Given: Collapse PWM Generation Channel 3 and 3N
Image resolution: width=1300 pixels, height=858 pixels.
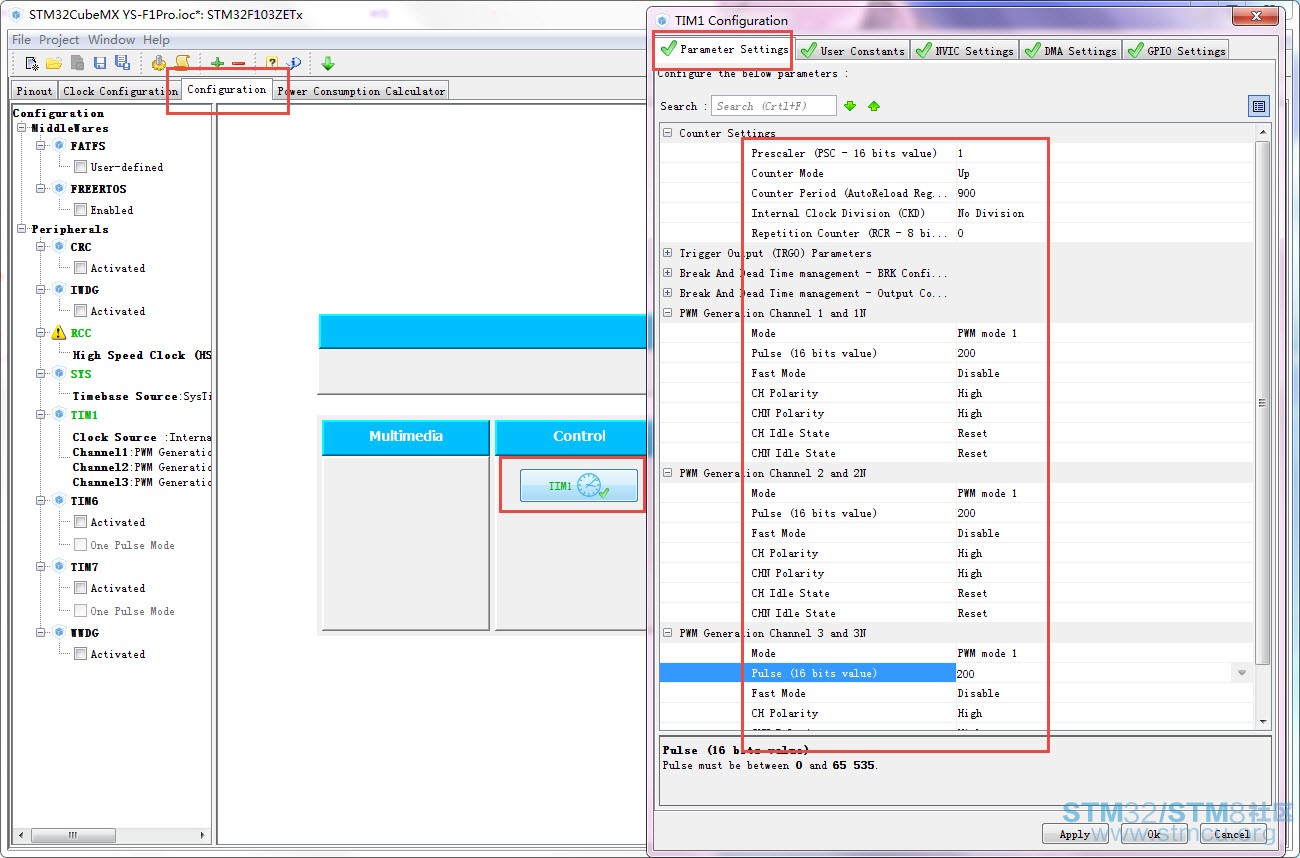Looking at the screenshot, I should click(667, 633).
